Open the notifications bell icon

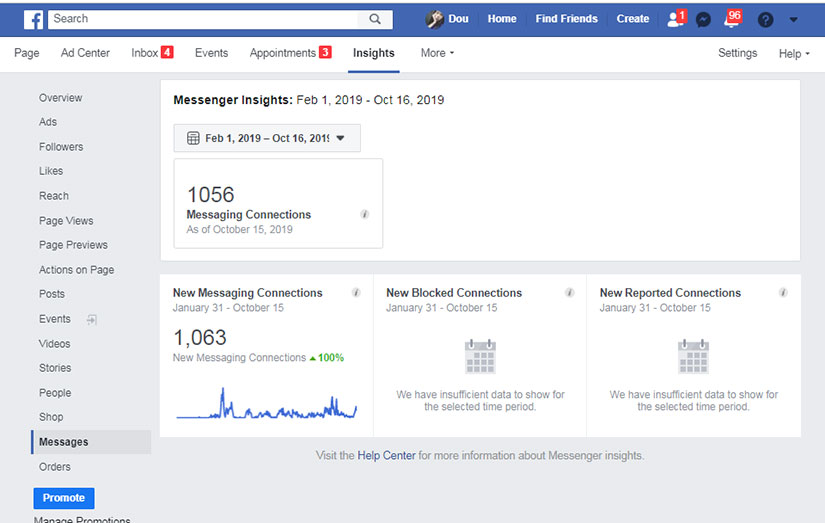(x=732, y=19)
